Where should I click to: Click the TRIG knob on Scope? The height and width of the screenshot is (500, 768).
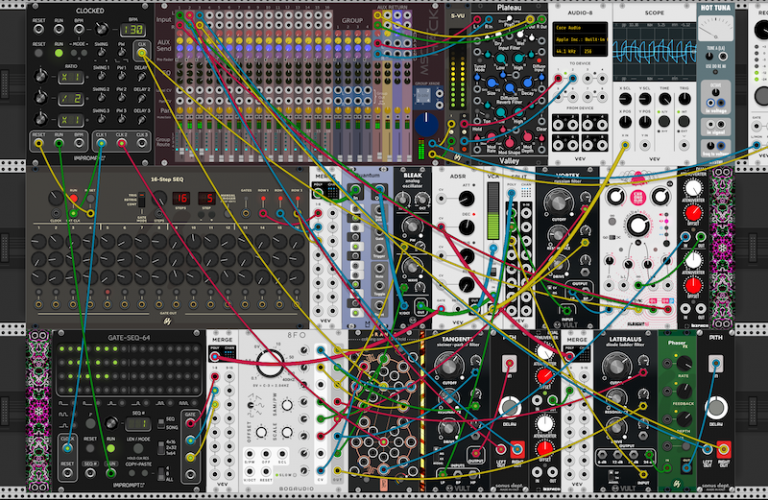[x=684, y=99]
